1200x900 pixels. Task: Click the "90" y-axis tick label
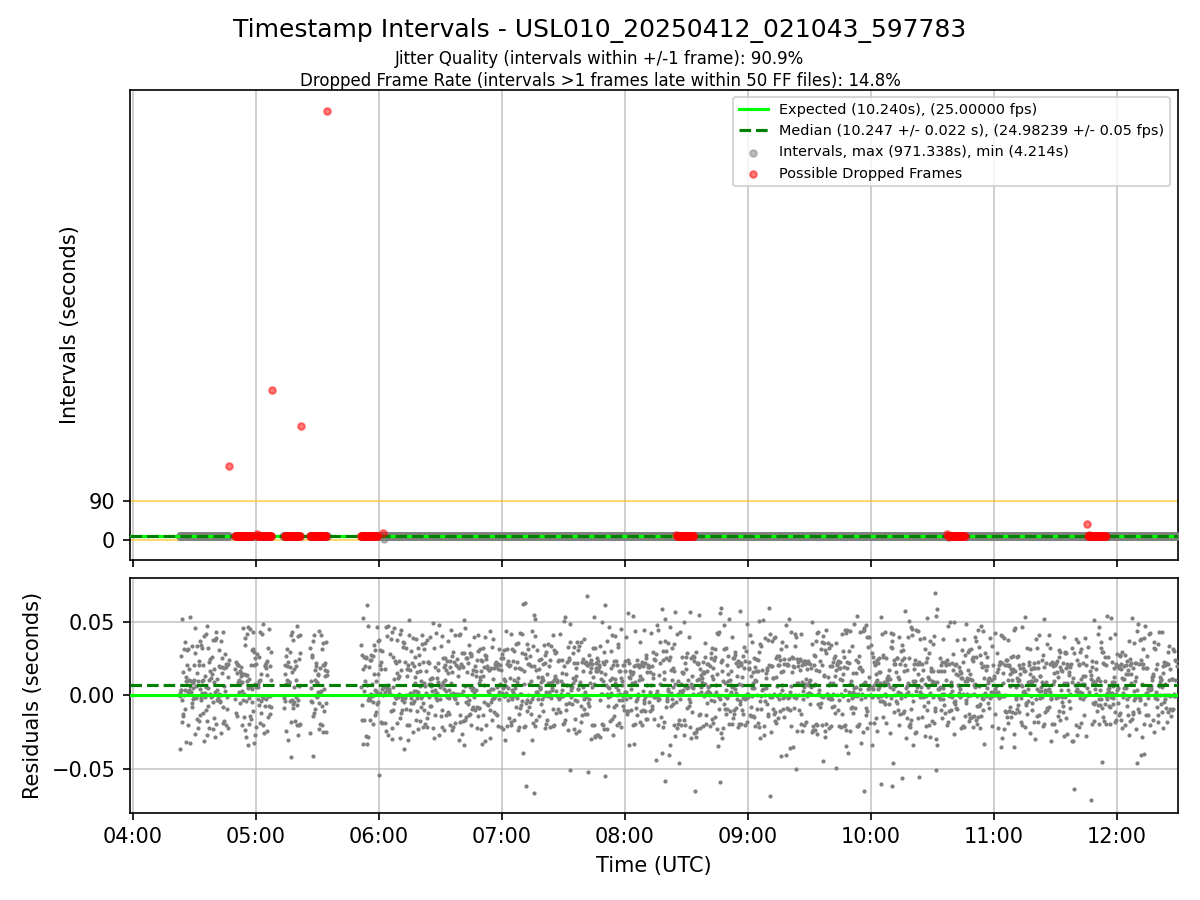click(x=103, y=501)
